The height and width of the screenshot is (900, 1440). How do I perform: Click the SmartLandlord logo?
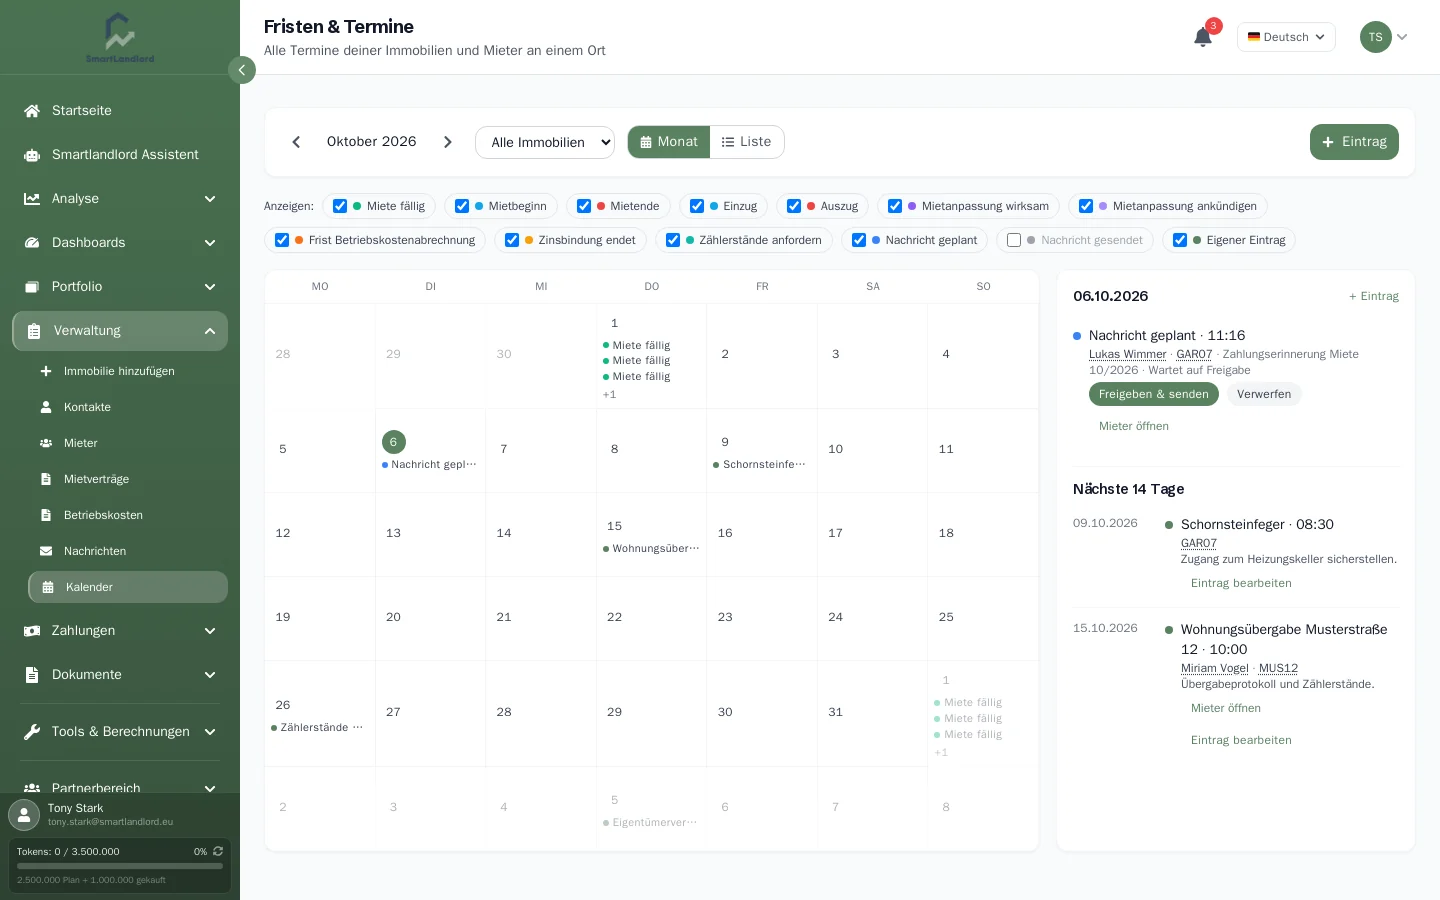(x=120, y=38)
